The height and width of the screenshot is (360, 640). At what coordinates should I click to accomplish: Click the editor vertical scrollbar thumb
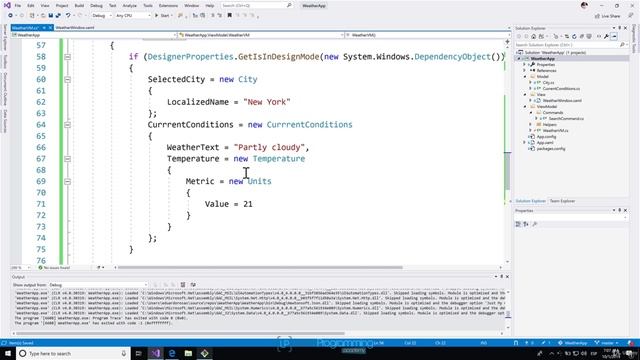(x=507, y=171)
